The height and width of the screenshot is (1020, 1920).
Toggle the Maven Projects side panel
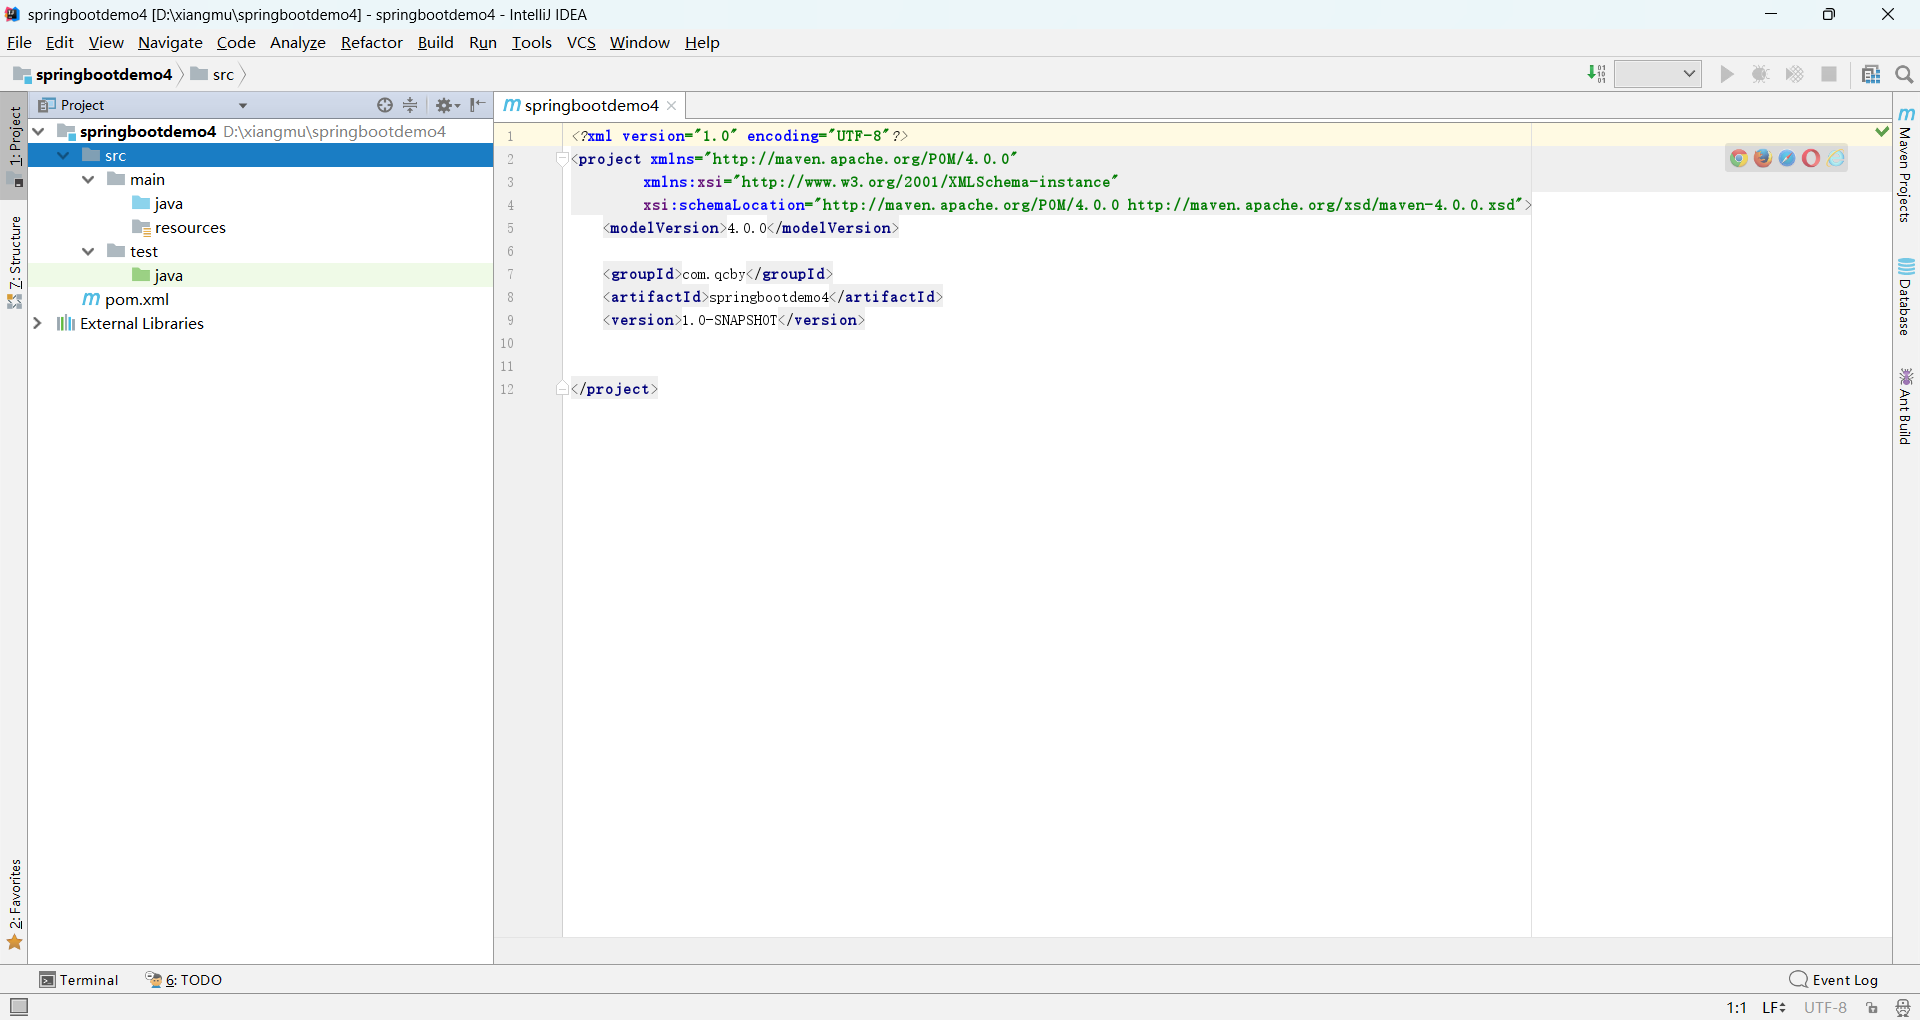tap(1906, 165)
